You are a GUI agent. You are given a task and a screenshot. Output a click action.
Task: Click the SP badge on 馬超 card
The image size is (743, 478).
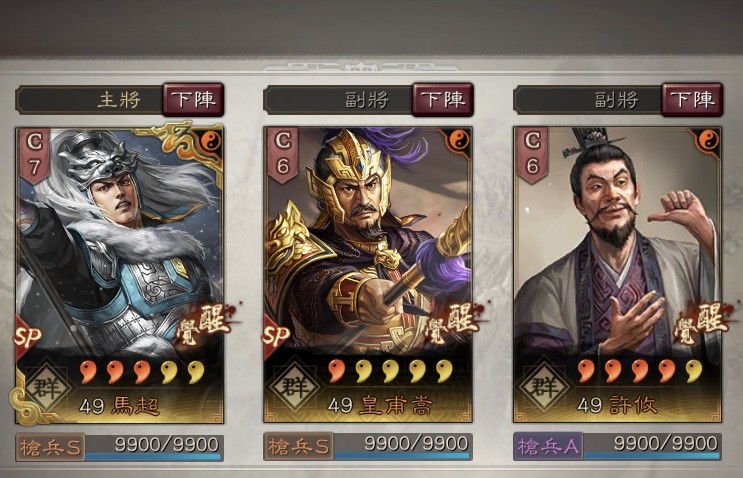coord(27,335)
